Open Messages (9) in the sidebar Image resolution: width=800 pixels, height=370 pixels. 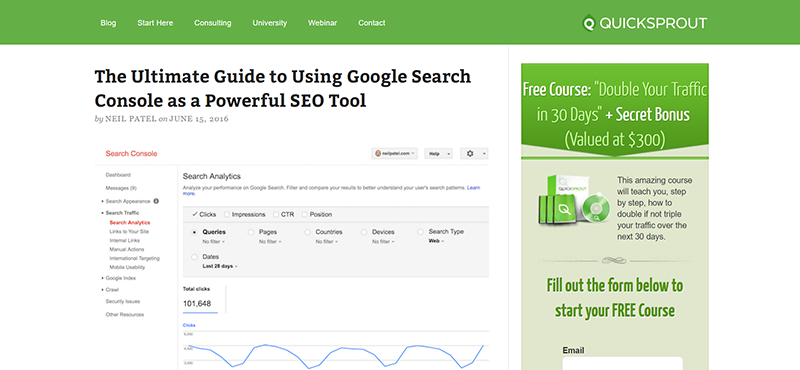pyautogui.click(x=121, y=188)
